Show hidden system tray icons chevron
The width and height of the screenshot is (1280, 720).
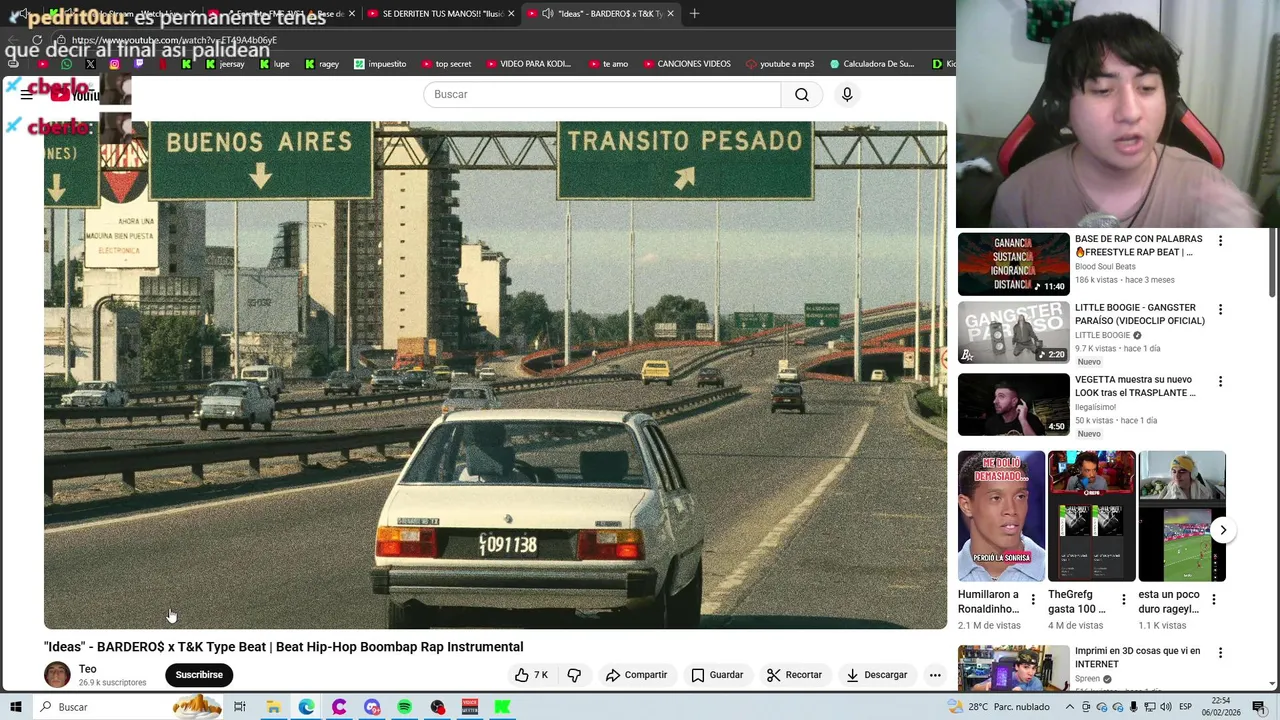[x=1070, y=707]
